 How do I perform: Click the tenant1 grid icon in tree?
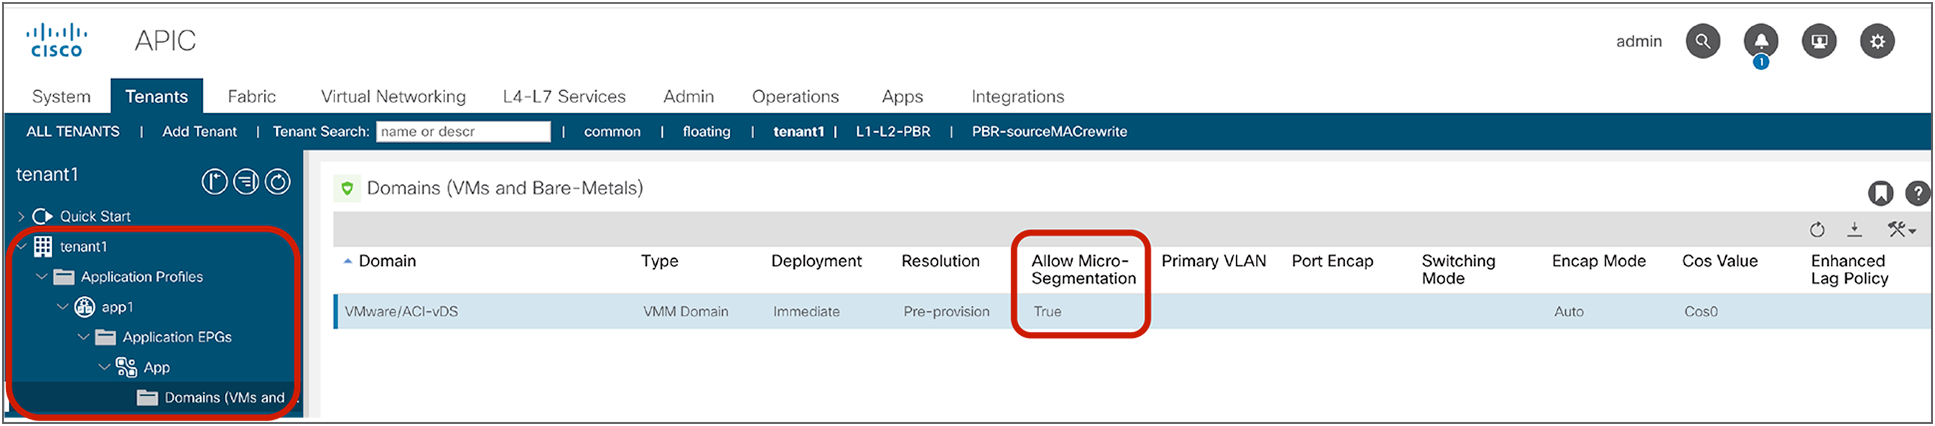[x=43, y=246]
